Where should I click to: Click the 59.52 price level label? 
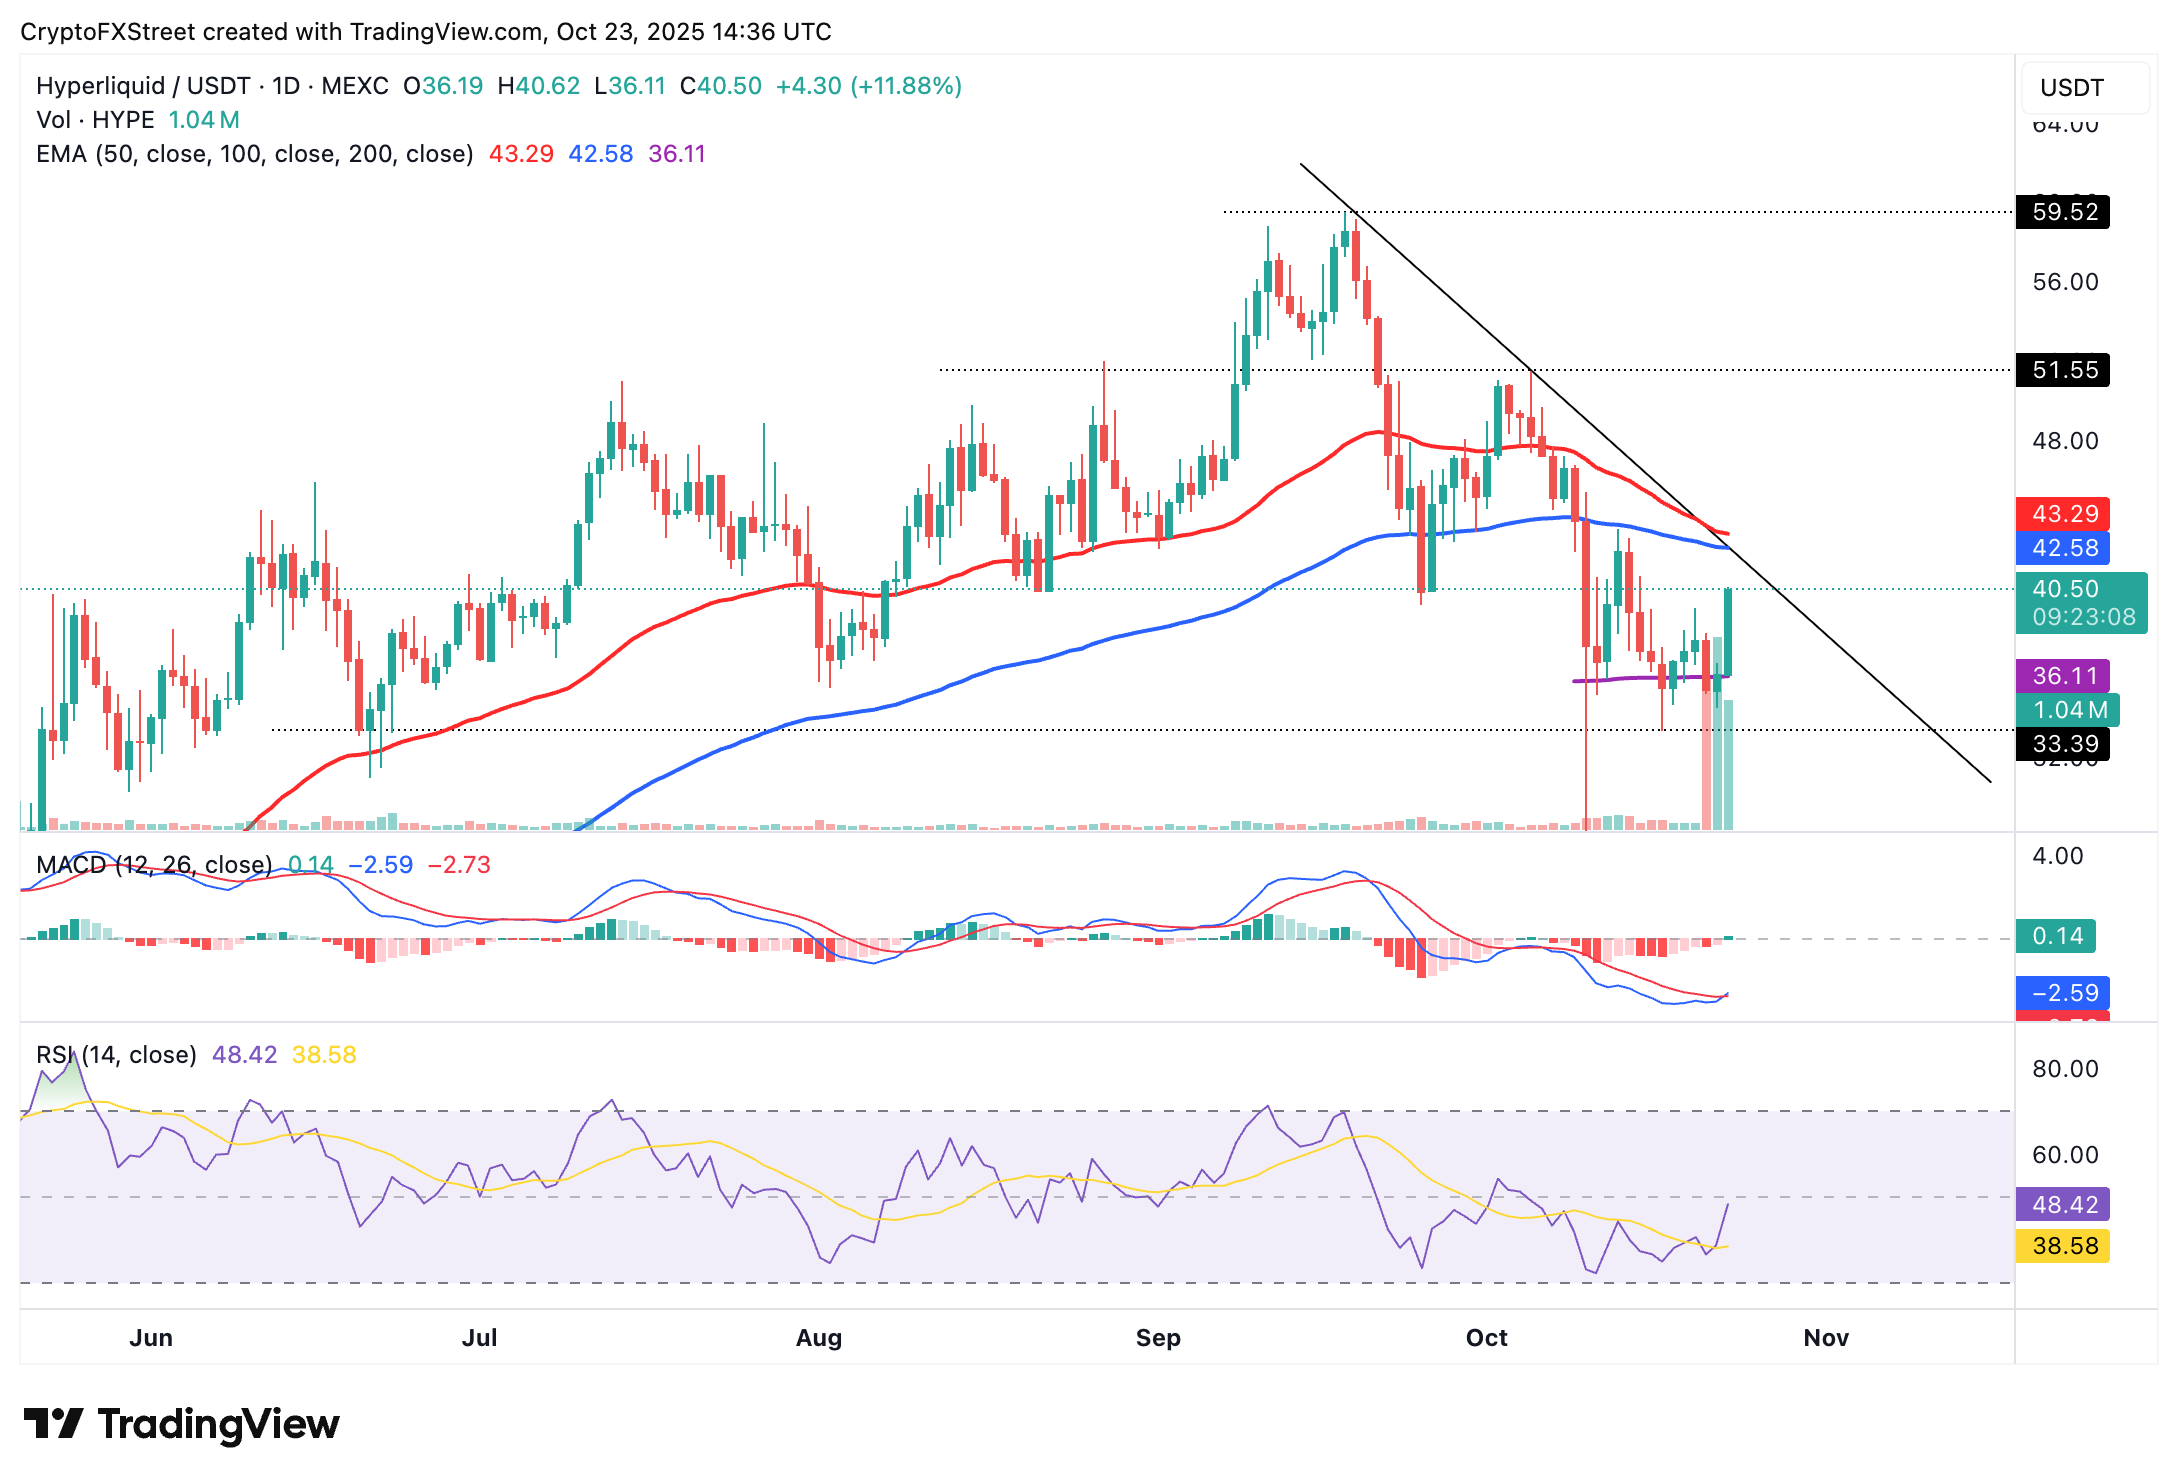point(2063,212)
